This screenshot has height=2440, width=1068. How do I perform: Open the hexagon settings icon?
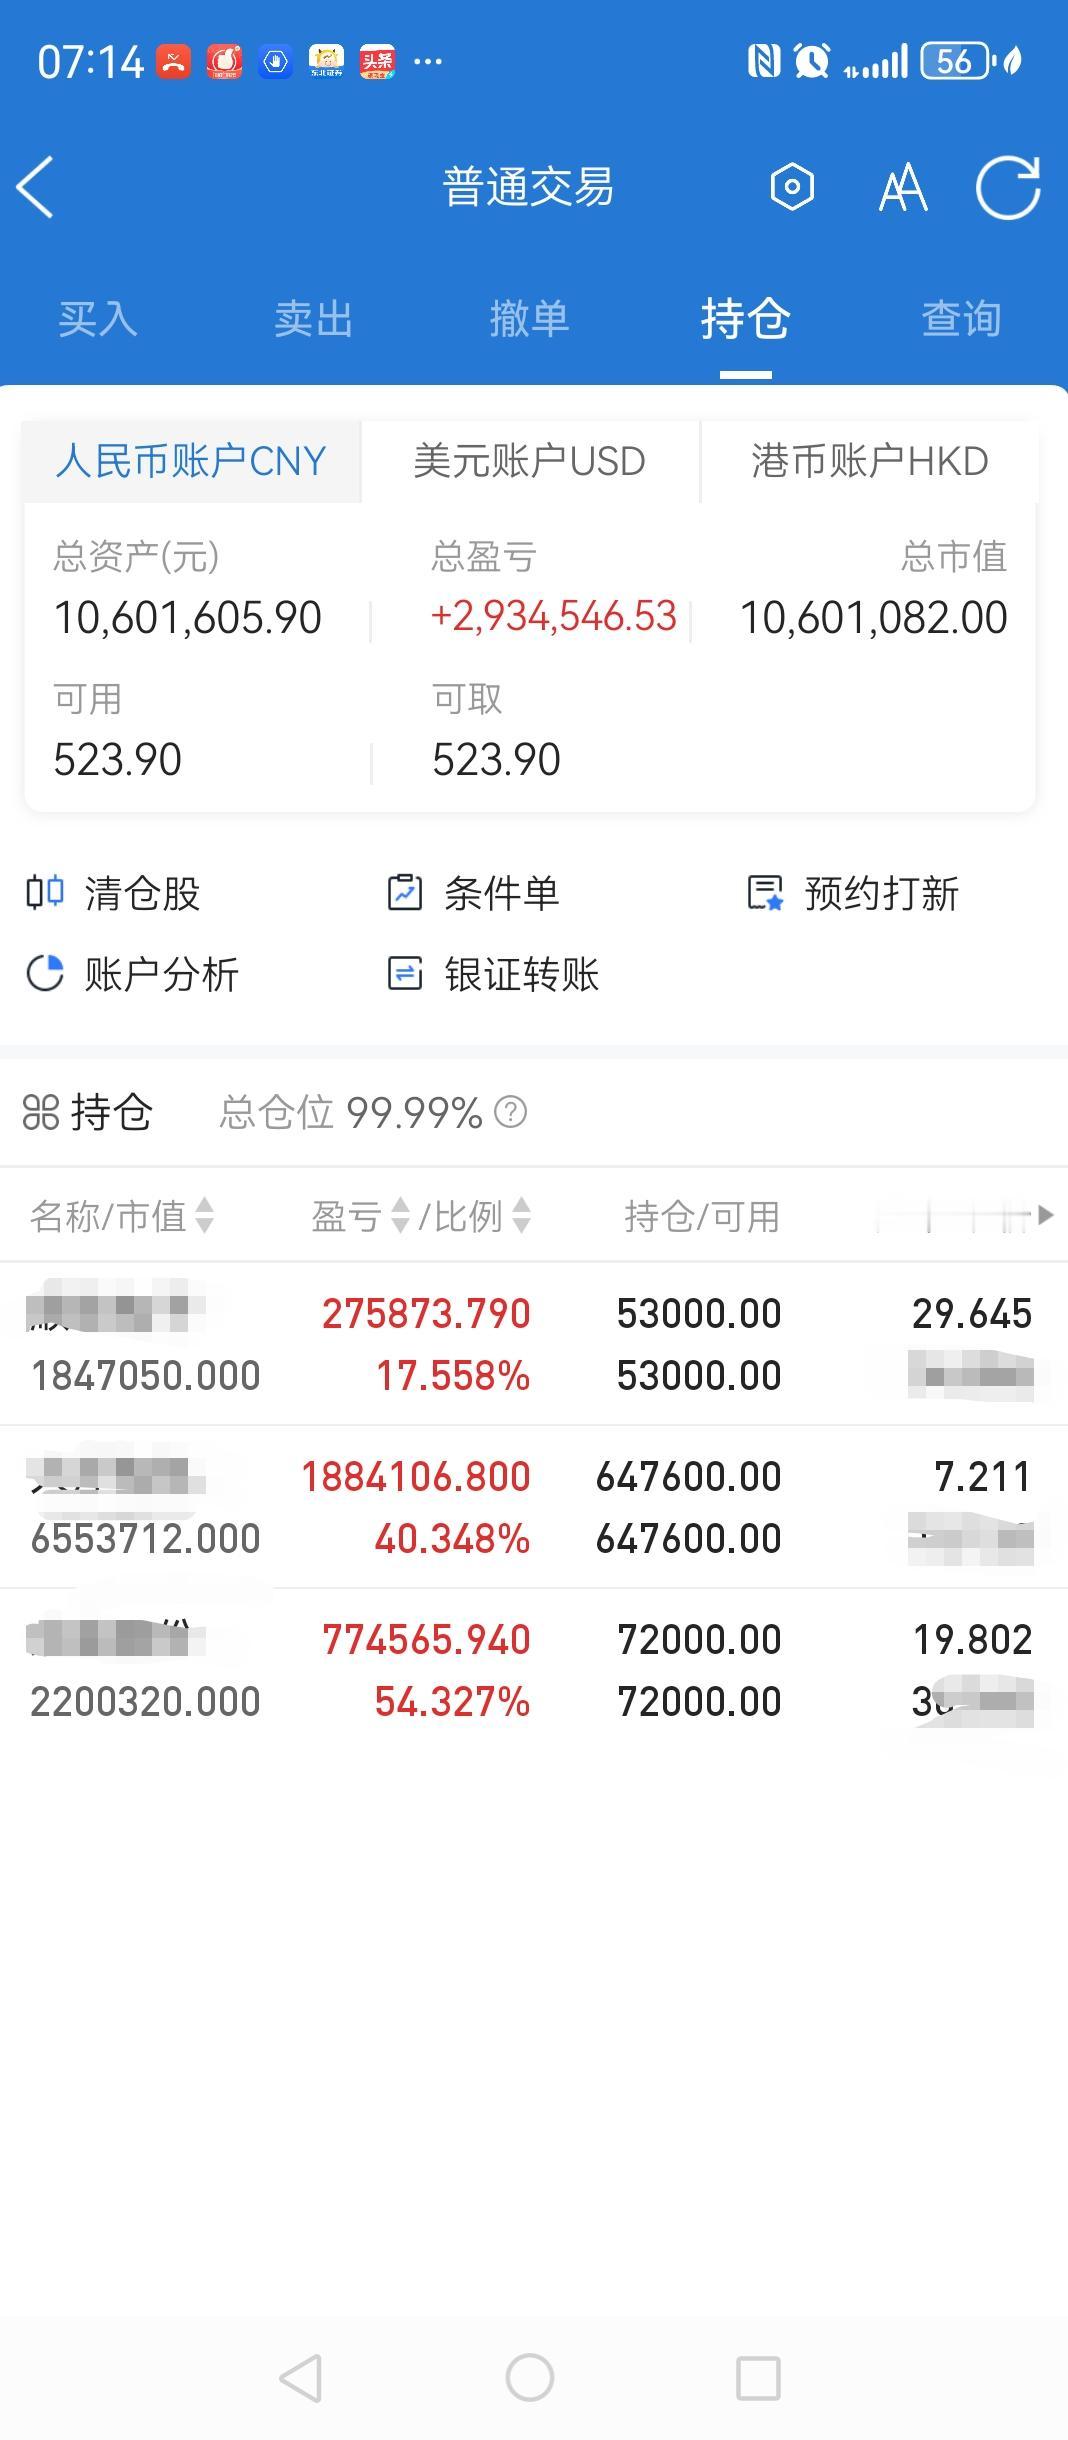(792, 187)
